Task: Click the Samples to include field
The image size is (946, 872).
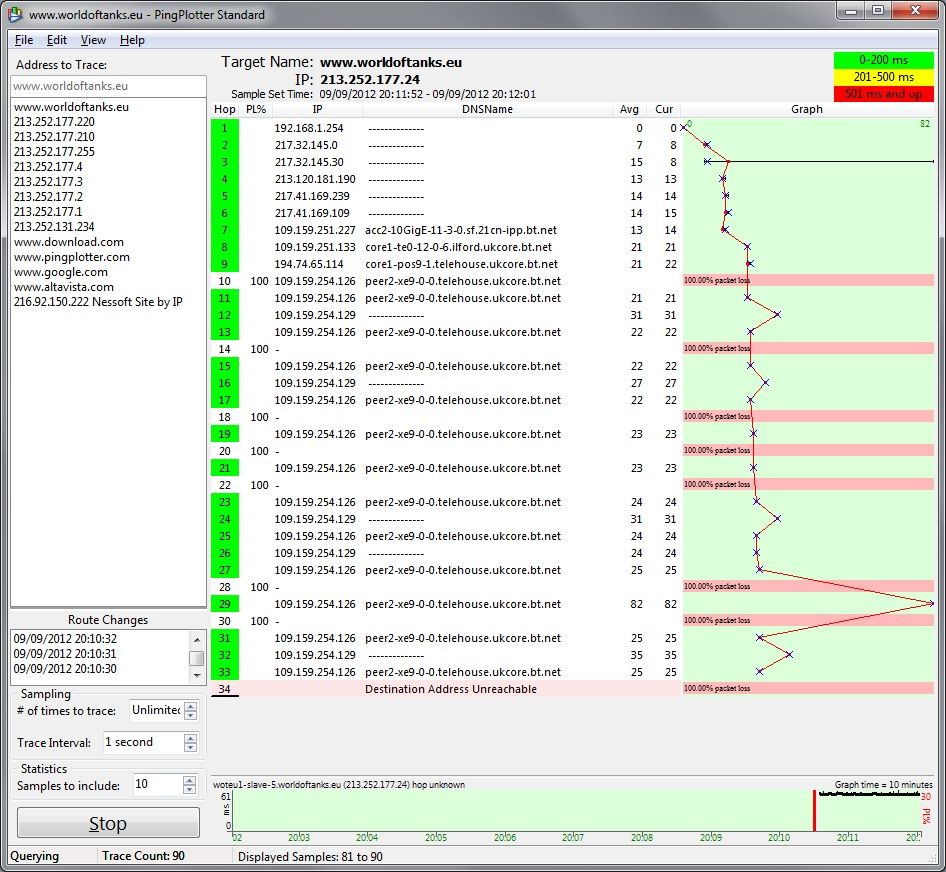Action: [158, 784]
